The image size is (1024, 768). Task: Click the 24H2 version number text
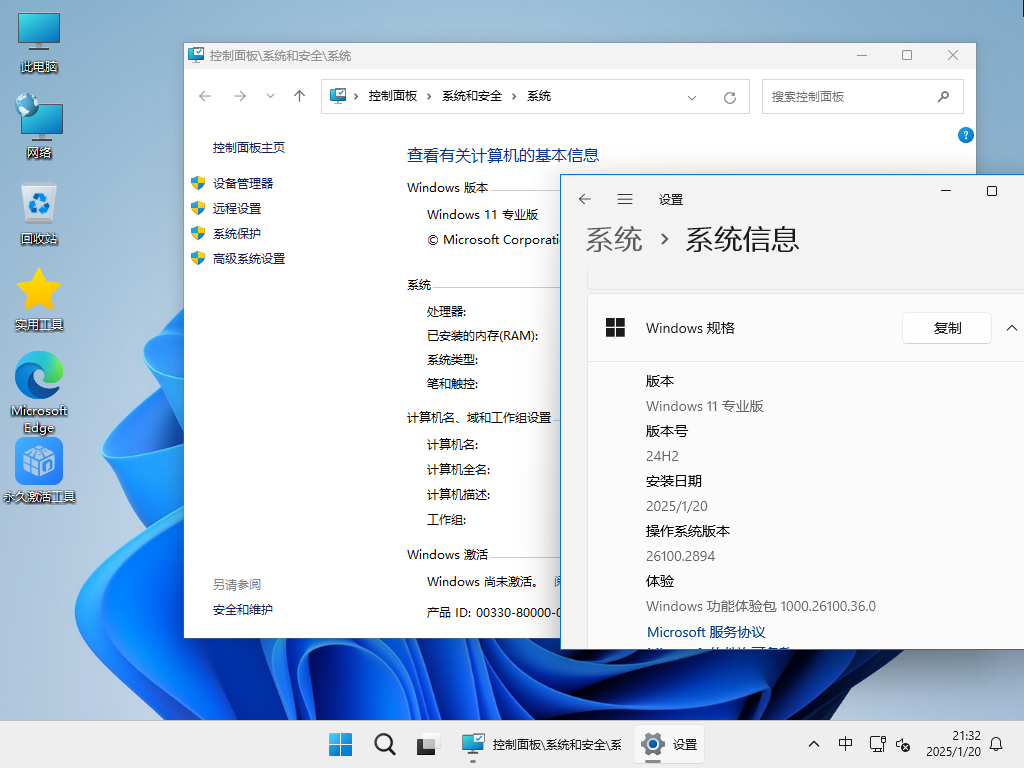(x=662, y=456)
